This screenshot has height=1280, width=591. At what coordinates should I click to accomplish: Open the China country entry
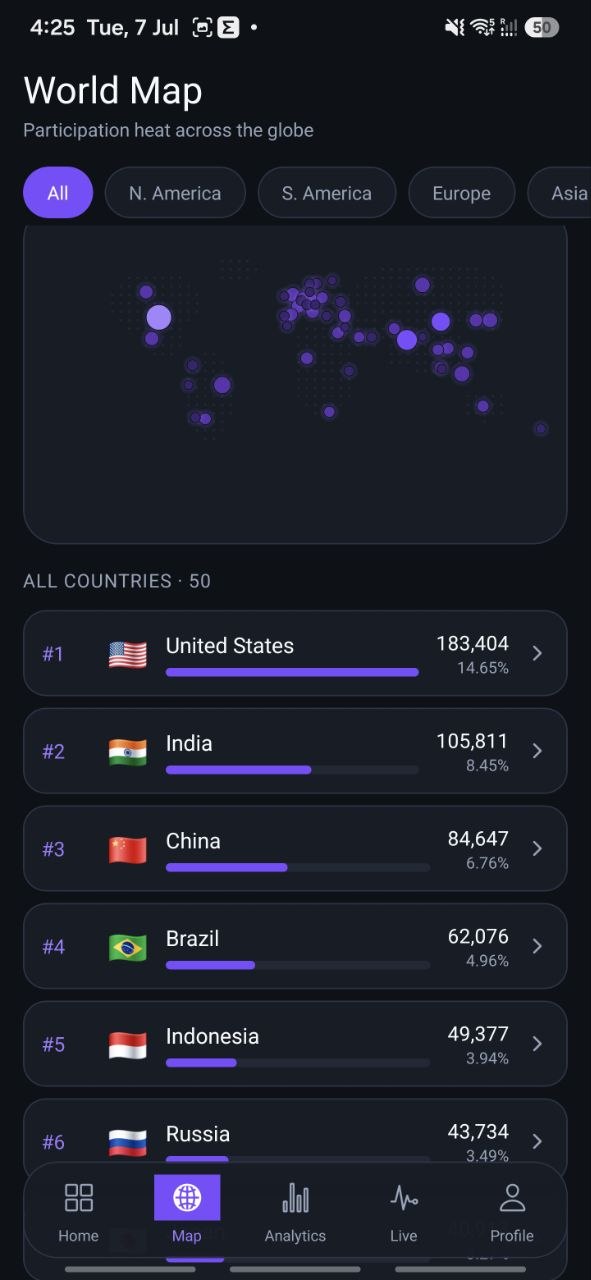tap(295, 849)
